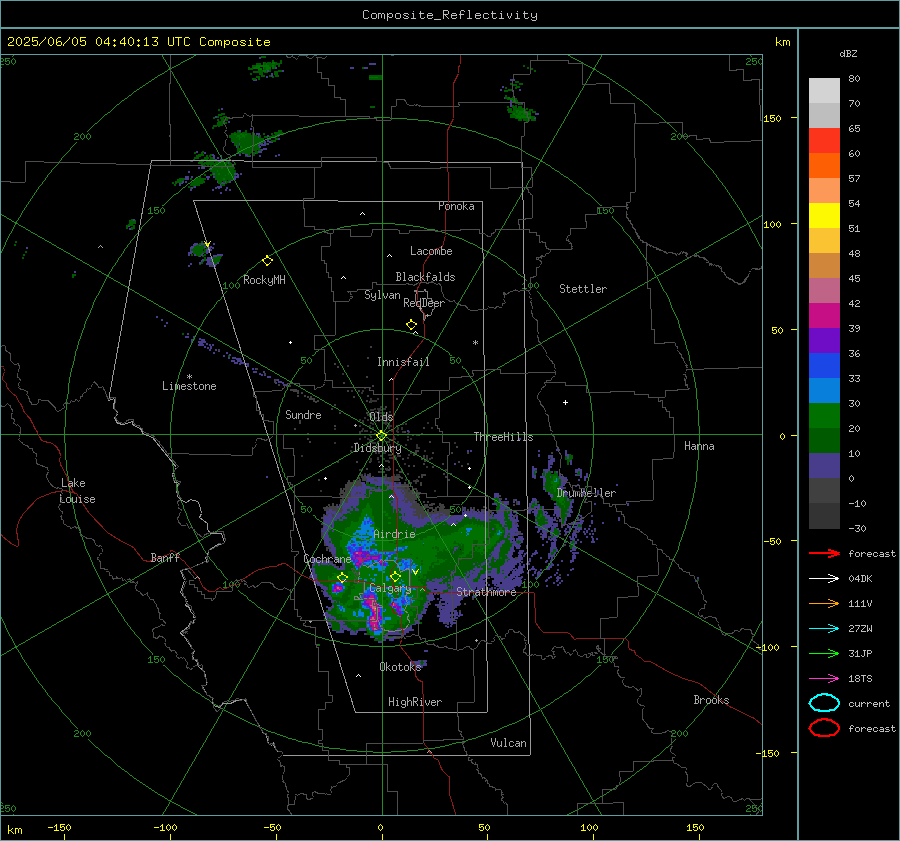Viewport: 900px width, 841px height.
Task: Click the Airdrie city label
Action: (394, 534)
